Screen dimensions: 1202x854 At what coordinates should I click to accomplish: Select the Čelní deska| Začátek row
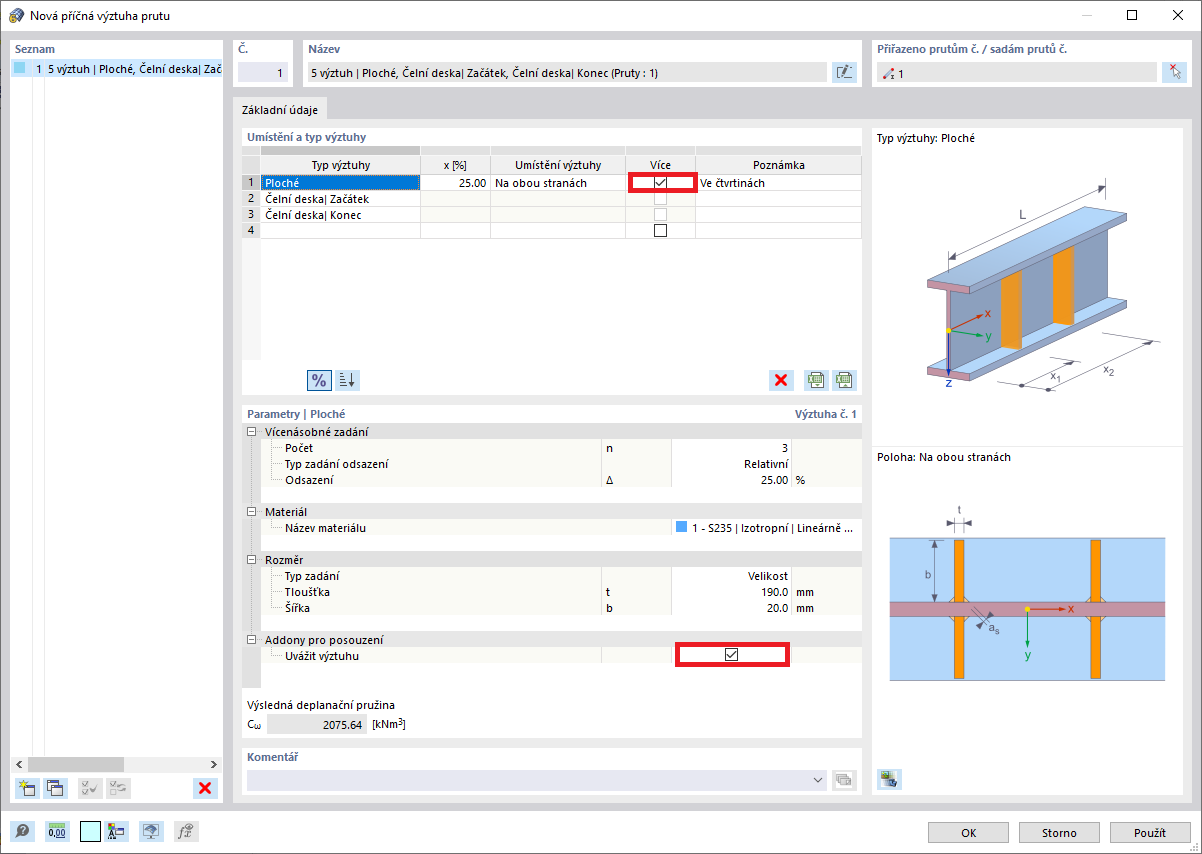pyautogui.click(x=340, y=199)
